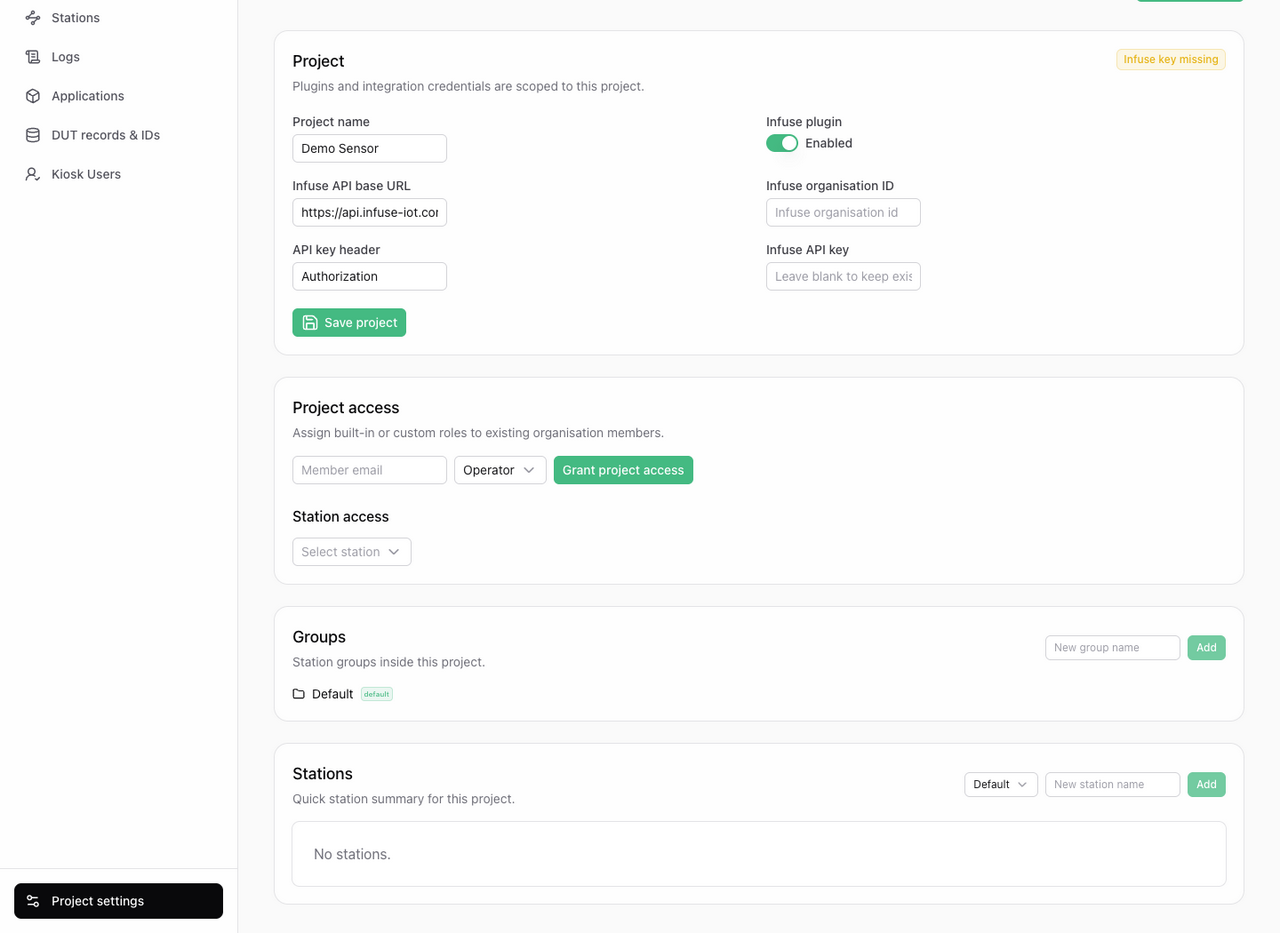The image size is (1280, 933).
Task: Click the Infuse API base URL field
Action: [370, 212]
